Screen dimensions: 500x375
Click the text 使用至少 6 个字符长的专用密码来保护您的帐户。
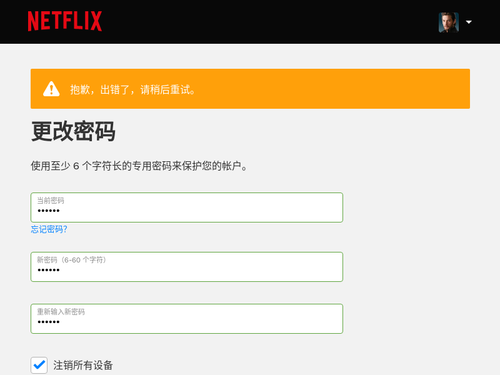point(139,166)
